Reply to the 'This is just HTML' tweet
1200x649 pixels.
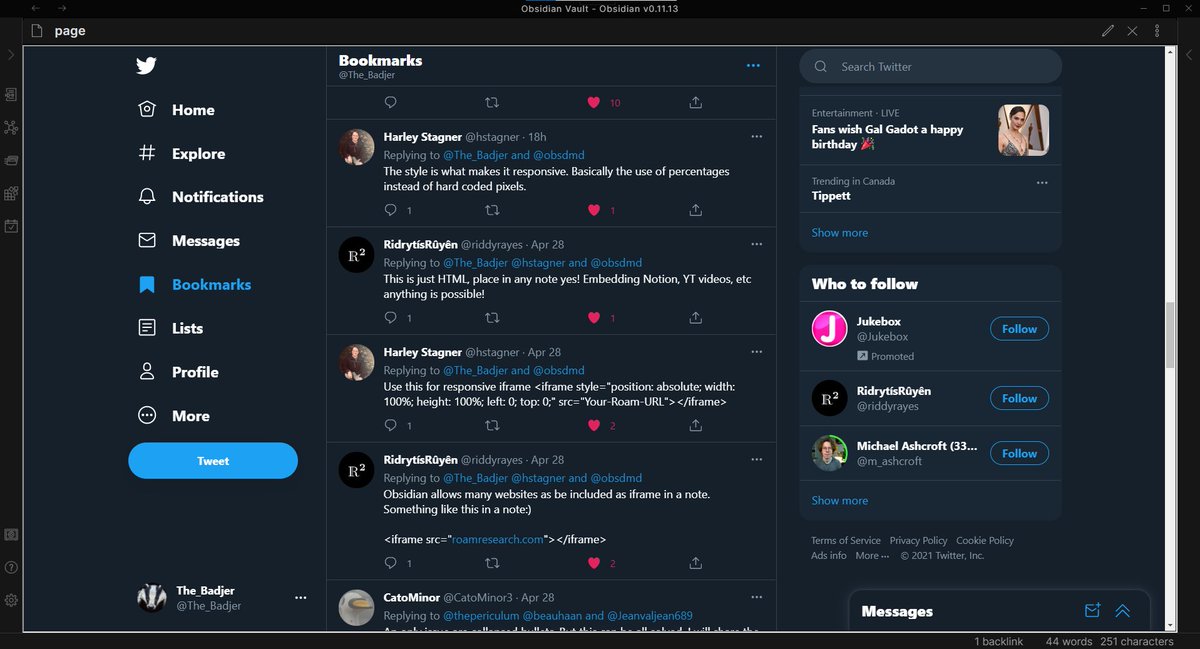pyautogui.click(x=391, y=318)
